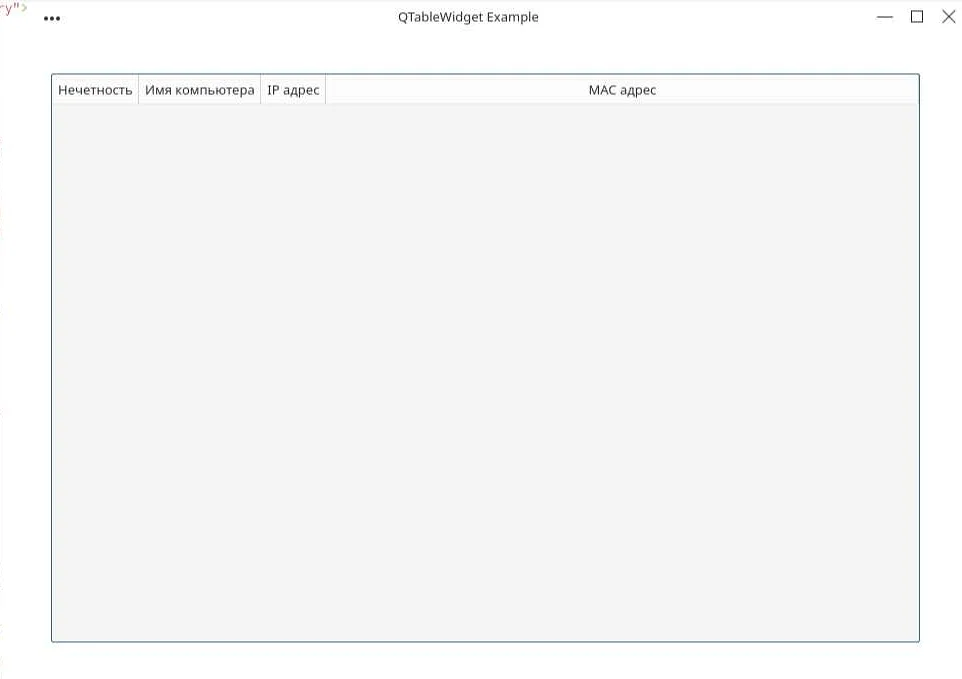
Task: Click the Имя компьютера column header
Action: pyautogui.click(x=199, y=90)
